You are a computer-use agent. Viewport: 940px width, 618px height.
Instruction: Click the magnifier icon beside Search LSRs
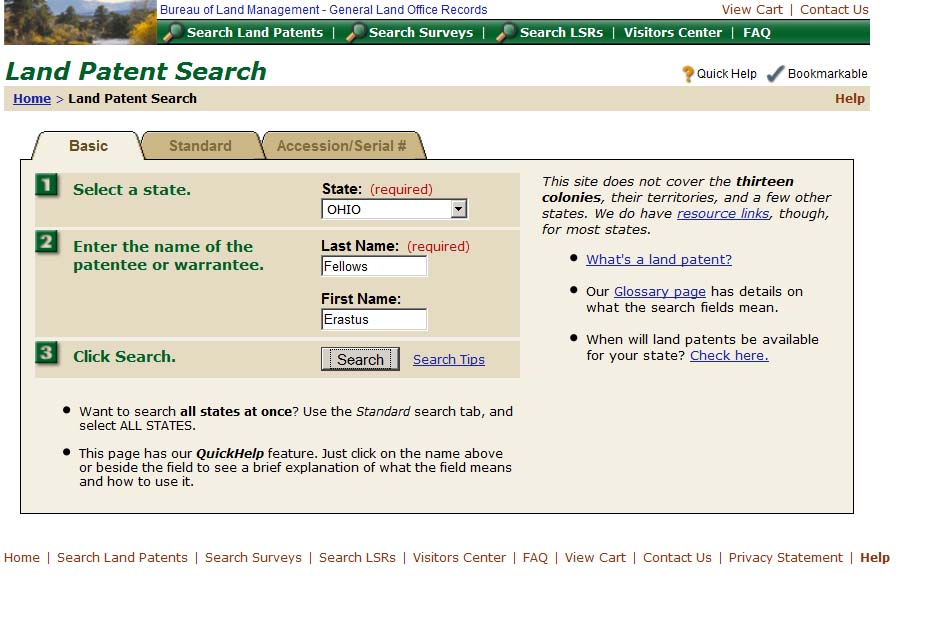coord(506,33)
